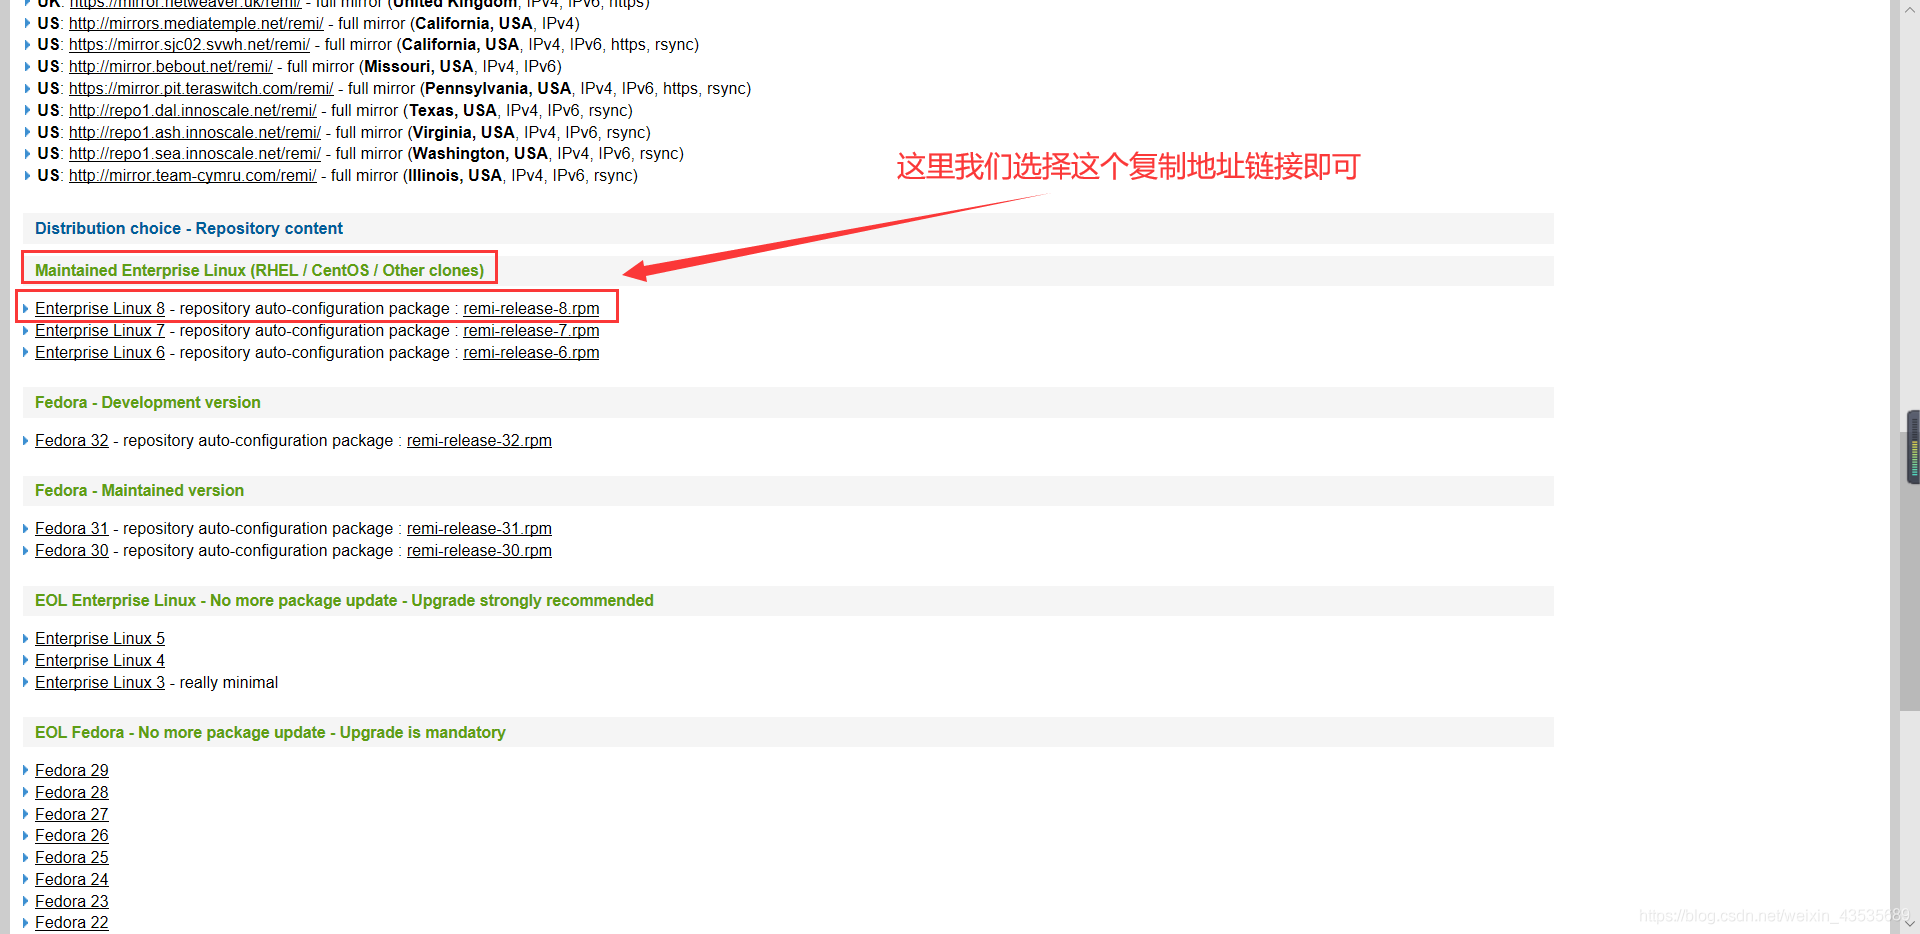Click the 'really minimal' note text
Image resolution: width=1920 pixels, height=934 pixels.
[x=229, y=683]
